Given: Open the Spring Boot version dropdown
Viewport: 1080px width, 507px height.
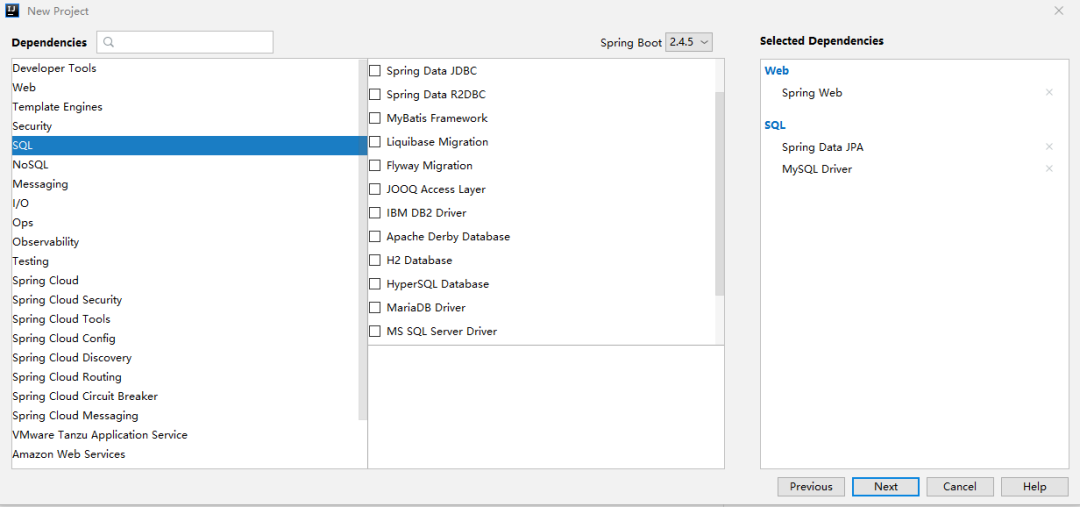Looking at the screenshot, I should point(689,42).
